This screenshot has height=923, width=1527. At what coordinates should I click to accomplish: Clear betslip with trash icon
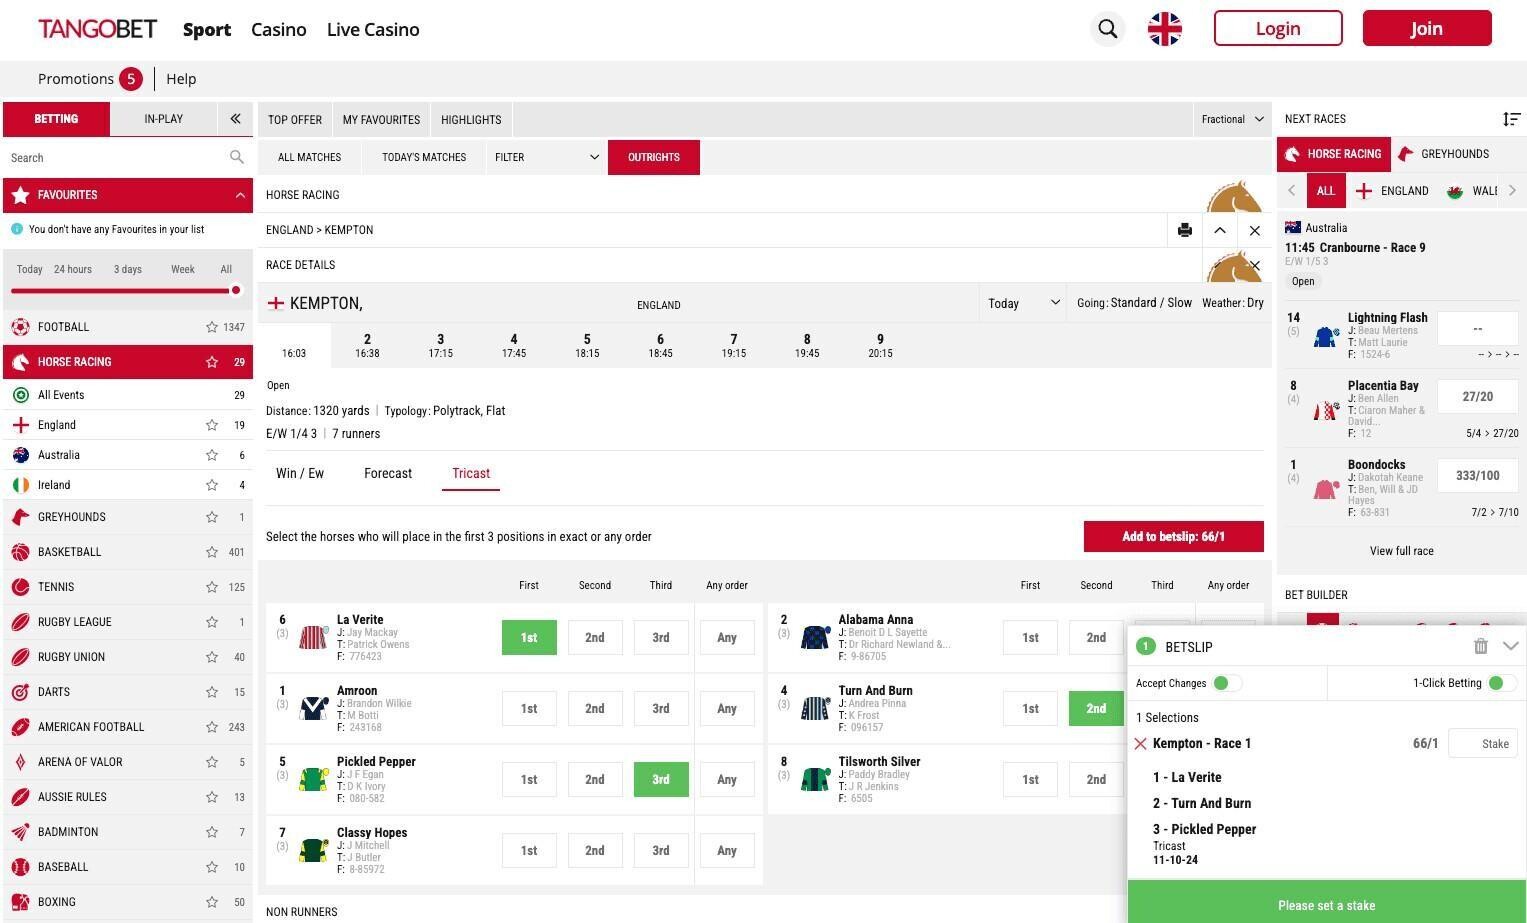[x=1481, y=646]
